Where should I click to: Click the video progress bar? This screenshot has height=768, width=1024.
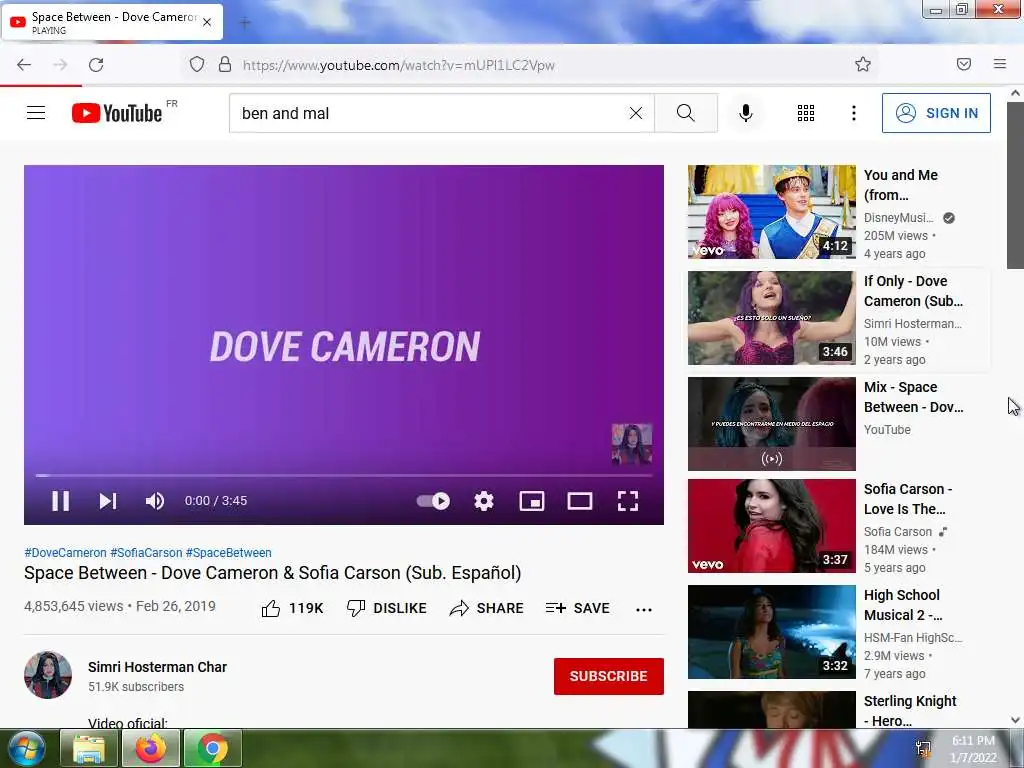tap(344, 475)
